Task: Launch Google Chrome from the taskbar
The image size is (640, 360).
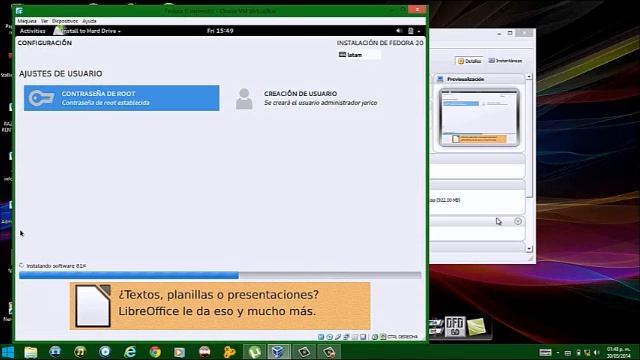Action: coord(155,352)
